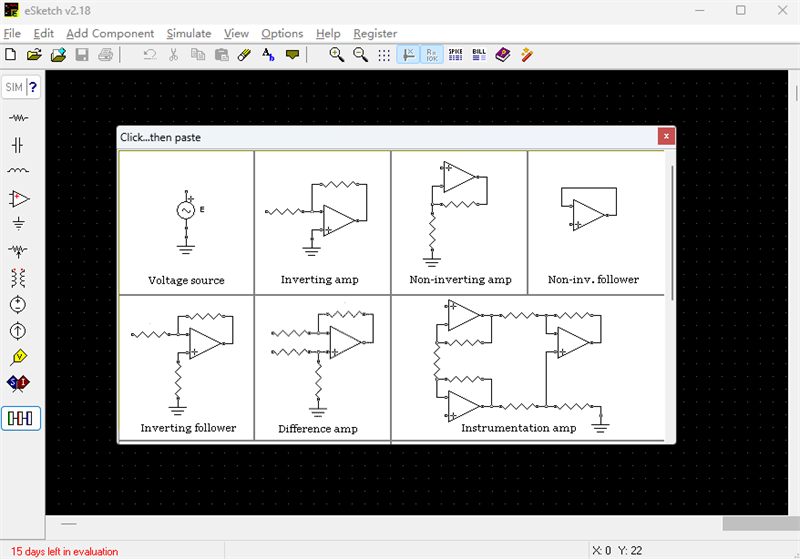The width and height of the screenshot is (800, 559).
Task: Toggle the dotted grid display
Action: click(x=384, y=55)
